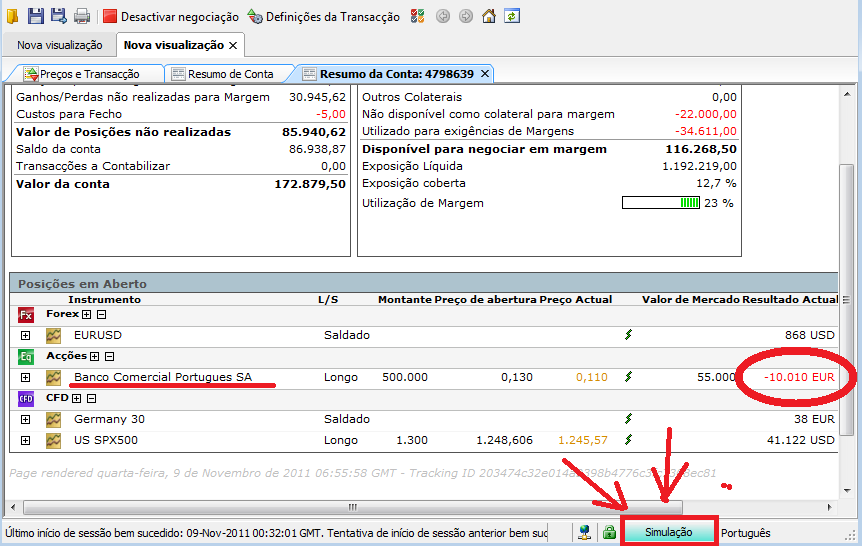Click the save-as floppy icon with arrow
The image size is (862, 546).
click(x=58, y=16)
